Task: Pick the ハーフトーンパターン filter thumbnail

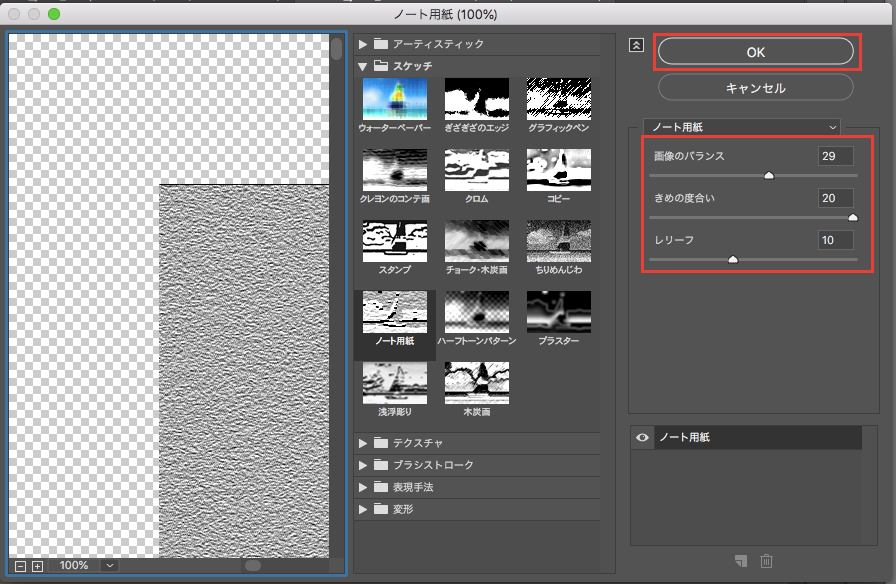Action: pos(476,312)
